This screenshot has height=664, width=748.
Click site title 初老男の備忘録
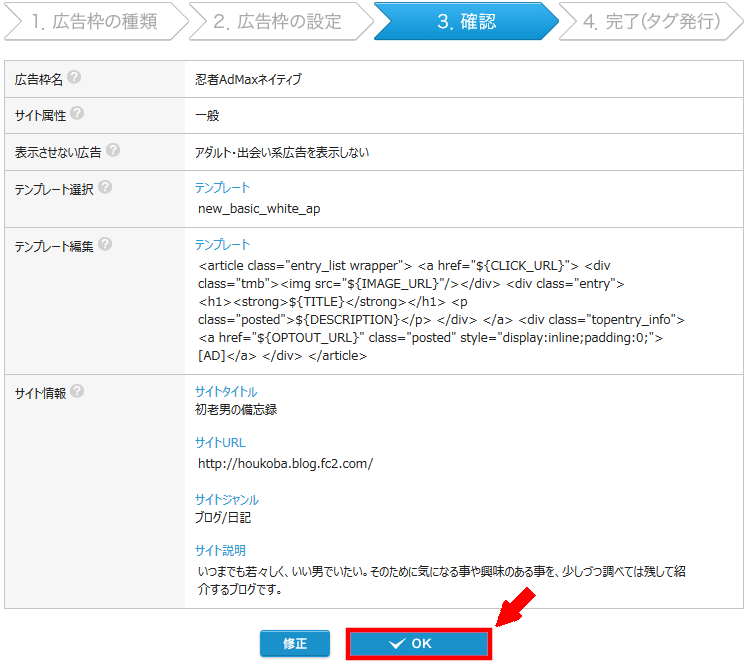236,410
